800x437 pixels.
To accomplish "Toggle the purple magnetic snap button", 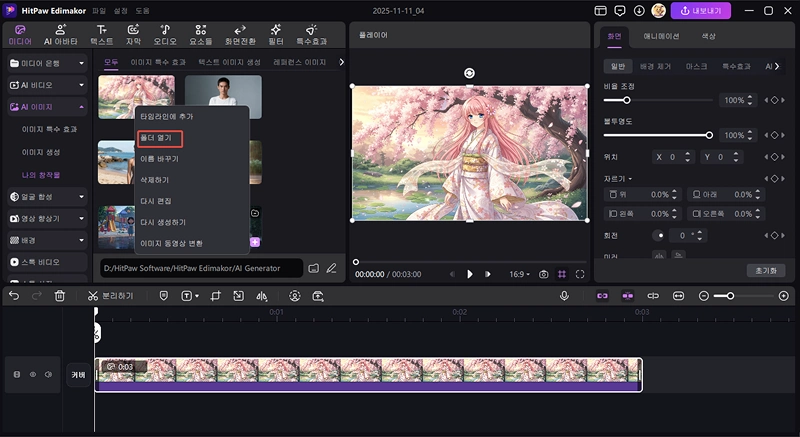I will click(602, 296).
